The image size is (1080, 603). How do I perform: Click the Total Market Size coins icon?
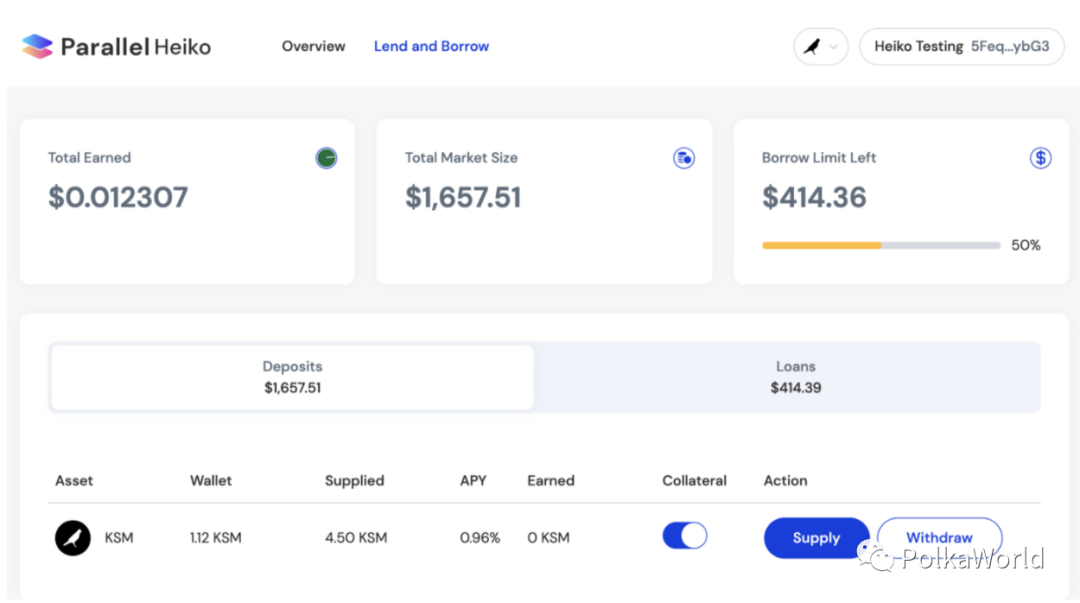[x=684, y=158]
